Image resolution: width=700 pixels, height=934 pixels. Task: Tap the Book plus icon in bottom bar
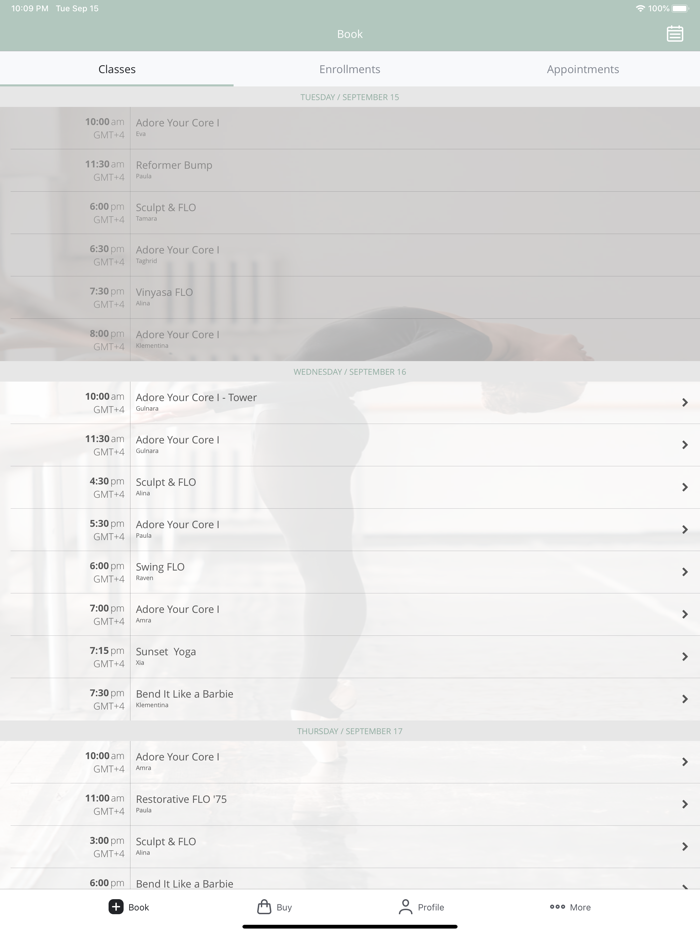116,907
